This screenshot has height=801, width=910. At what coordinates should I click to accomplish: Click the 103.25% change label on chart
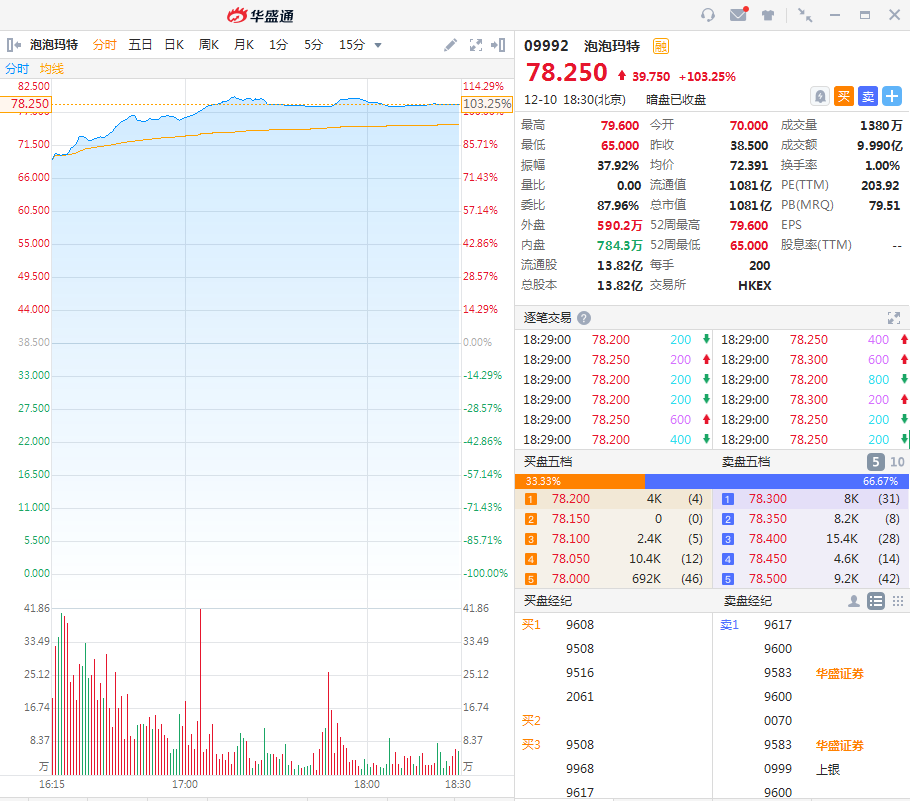click(x=487, y=104)
